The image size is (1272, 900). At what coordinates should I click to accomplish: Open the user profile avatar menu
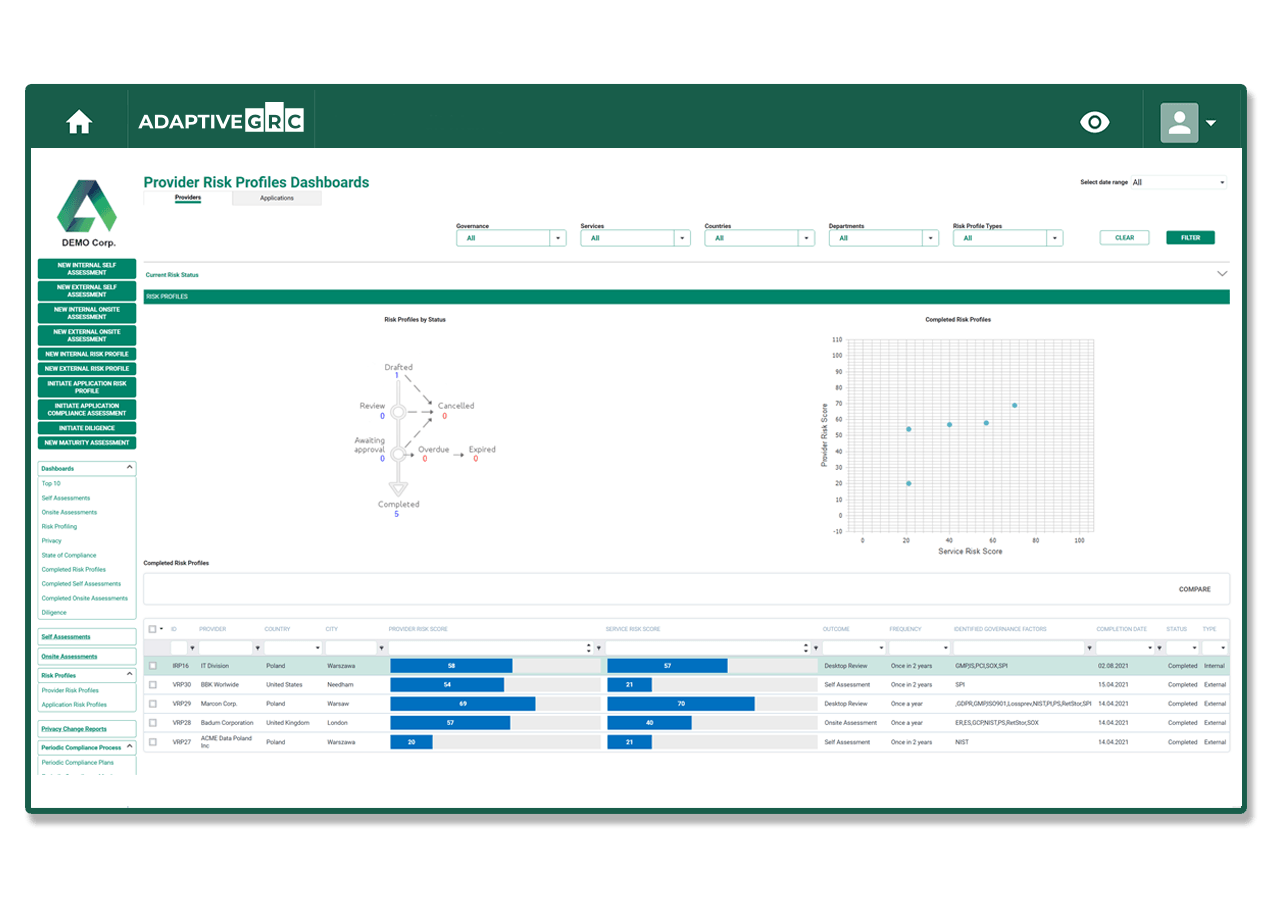point(1187,122)
